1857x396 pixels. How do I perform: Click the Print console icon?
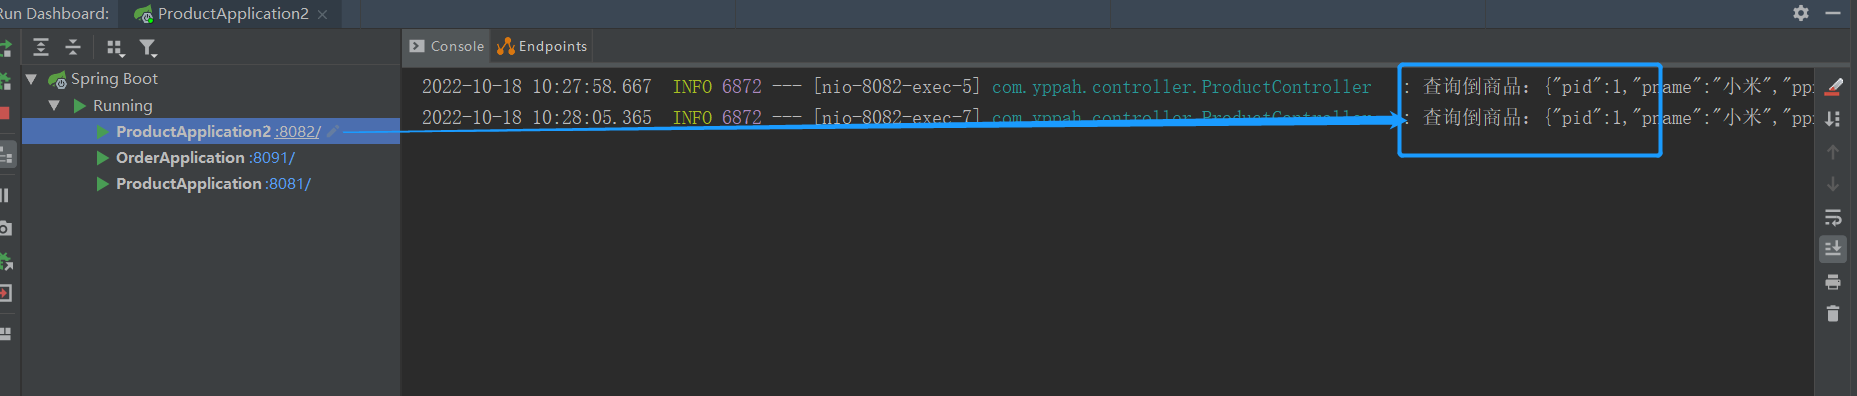[x=1833, y=282]
